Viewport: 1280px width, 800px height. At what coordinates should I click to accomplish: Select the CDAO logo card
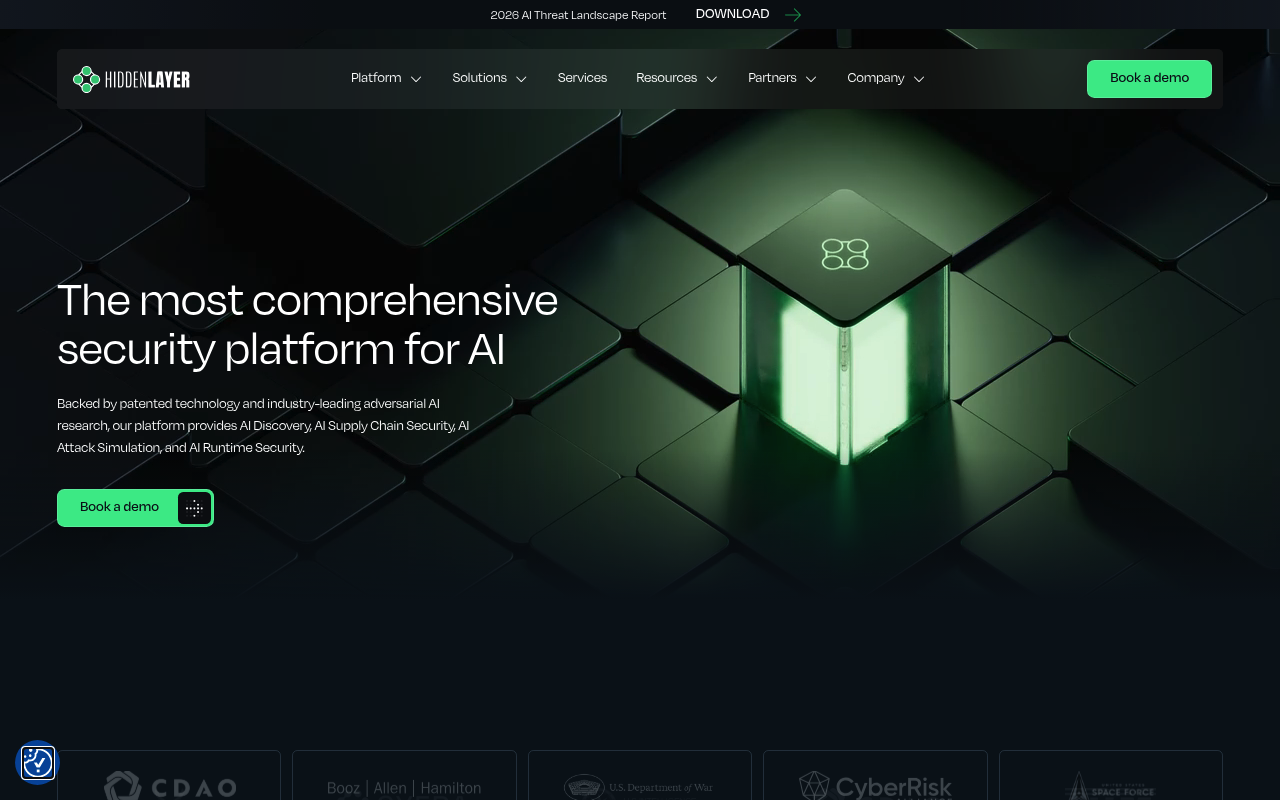pyautogui.click(x=169, y=775)
